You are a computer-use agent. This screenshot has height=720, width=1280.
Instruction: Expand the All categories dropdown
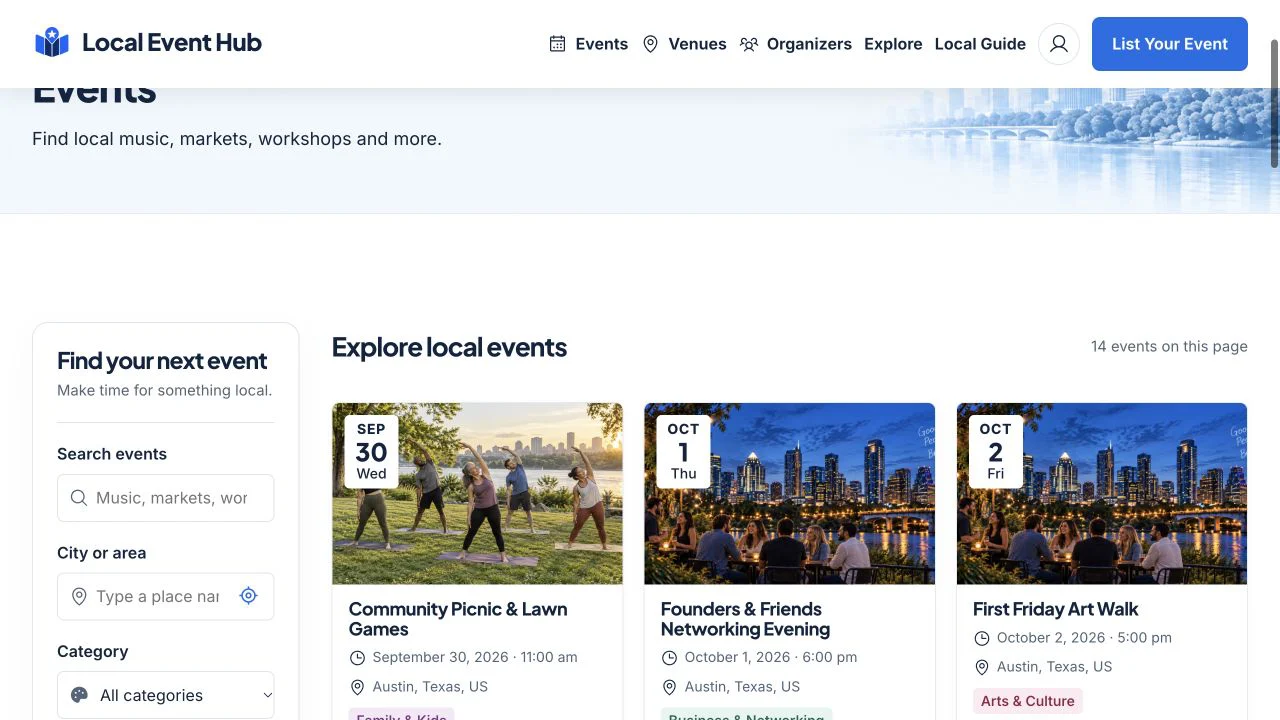point(165,695)
